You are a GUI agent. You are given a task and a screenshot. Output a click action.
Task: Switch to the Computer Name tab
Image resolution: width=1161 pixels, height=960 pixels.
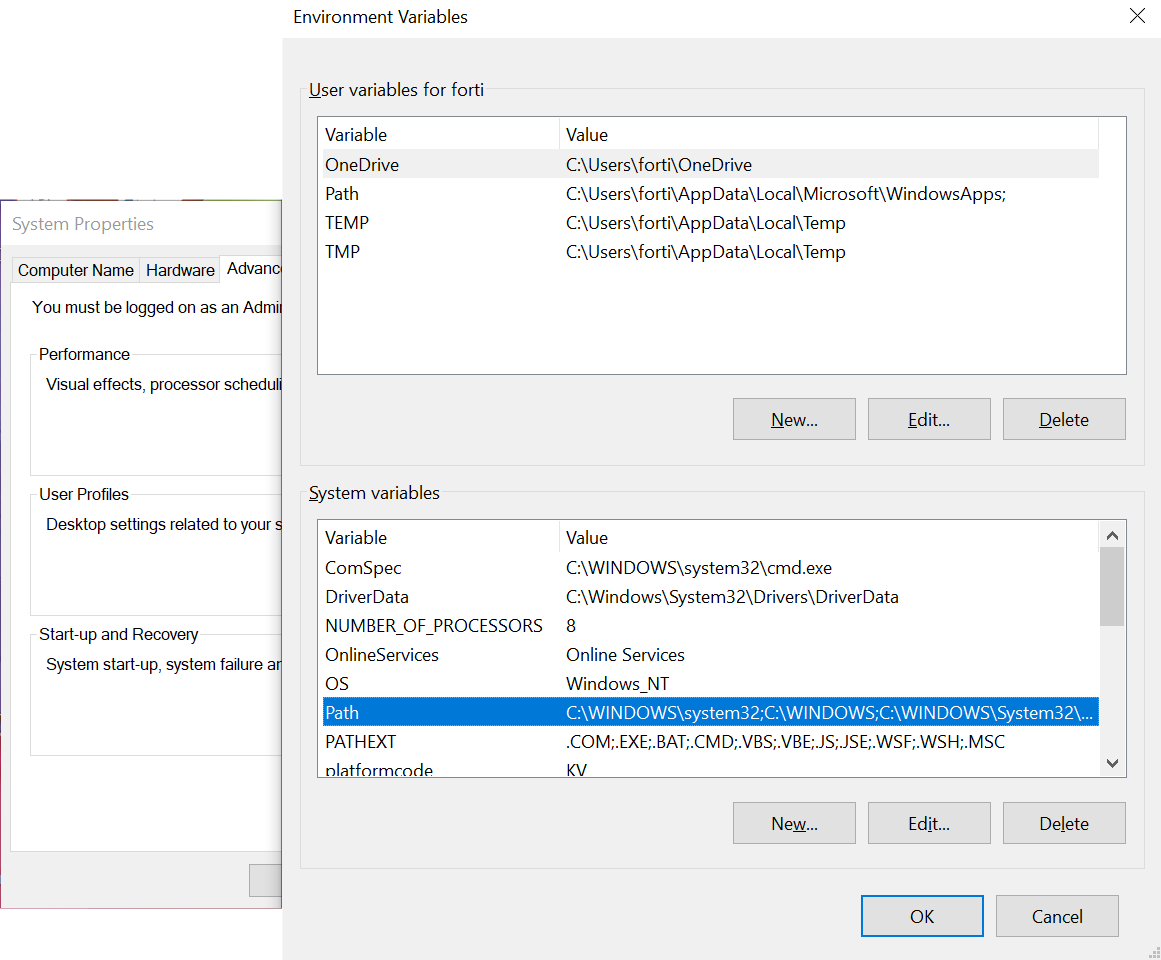(75, 270)
